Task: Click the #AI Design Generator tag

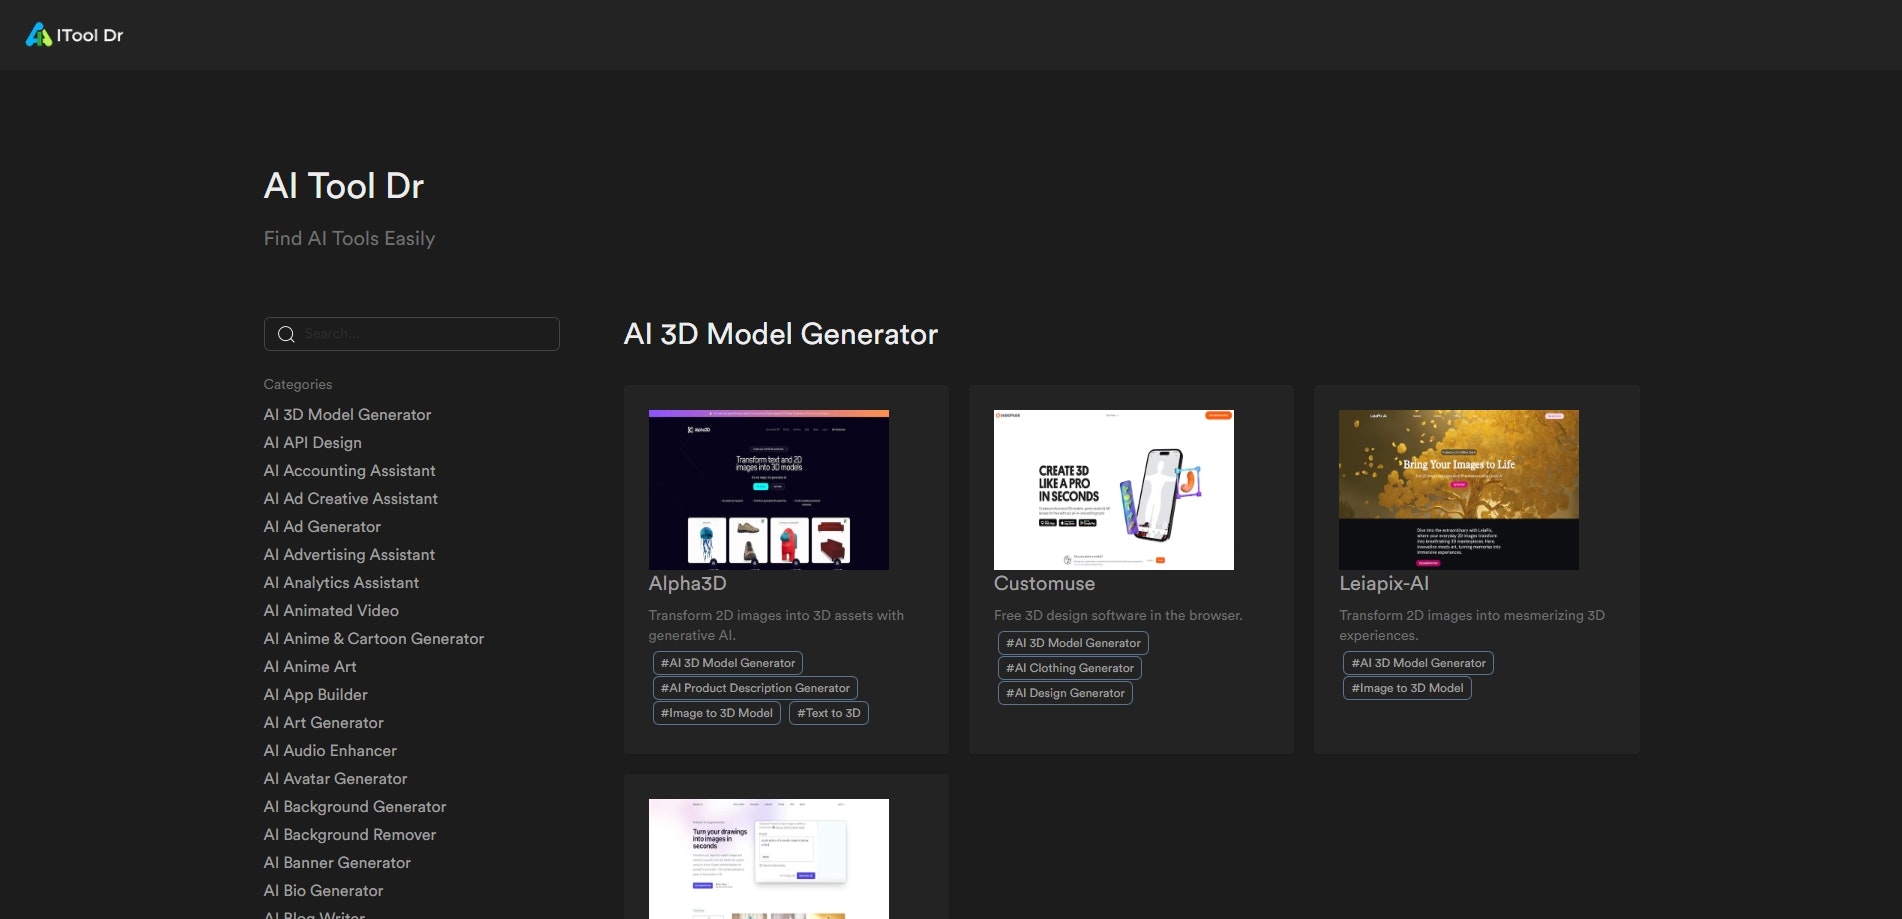Action: click(x=1065, y=693)
